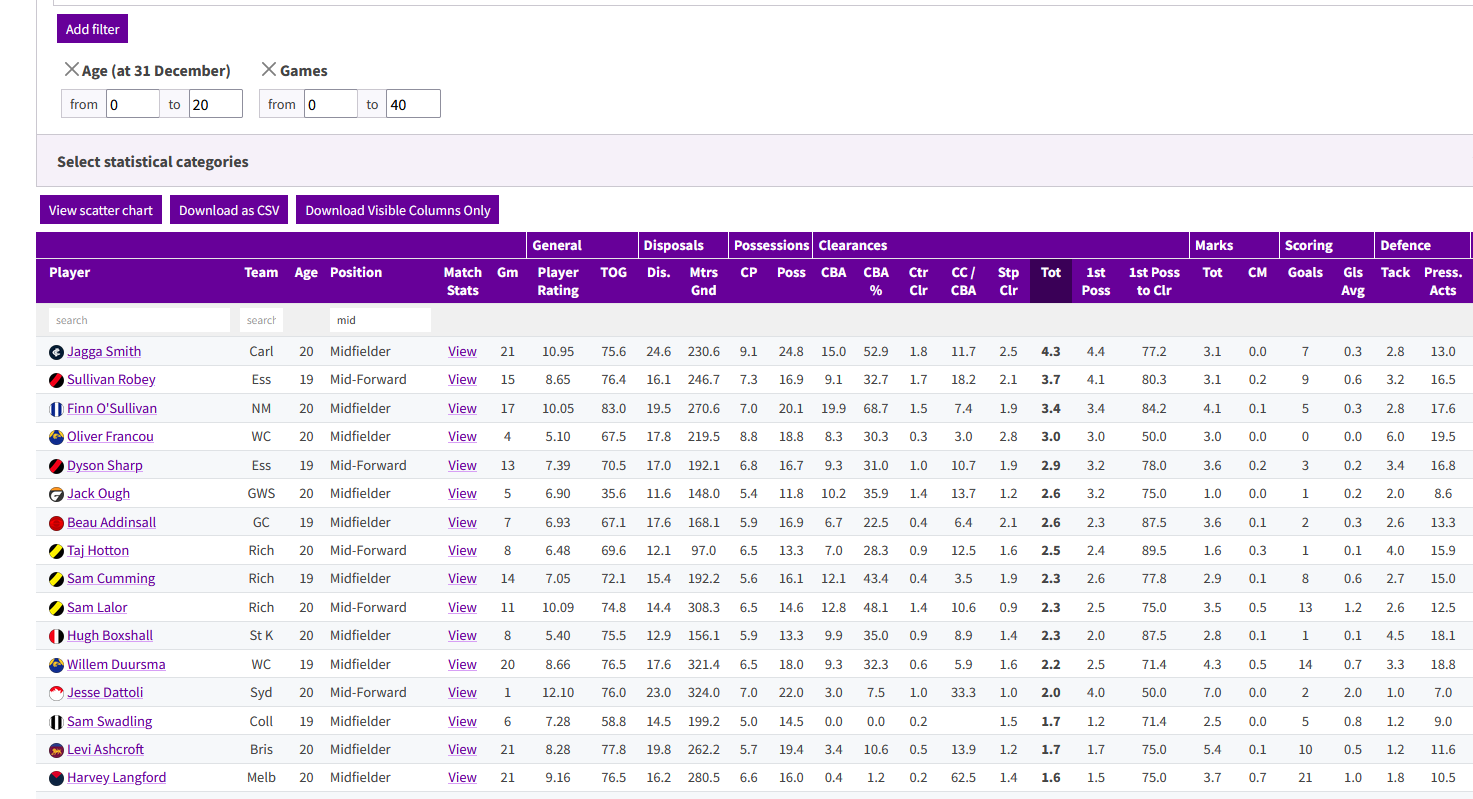Open Sullivan Robey player page
This screenshot has height=799, width=1473.
111,380
